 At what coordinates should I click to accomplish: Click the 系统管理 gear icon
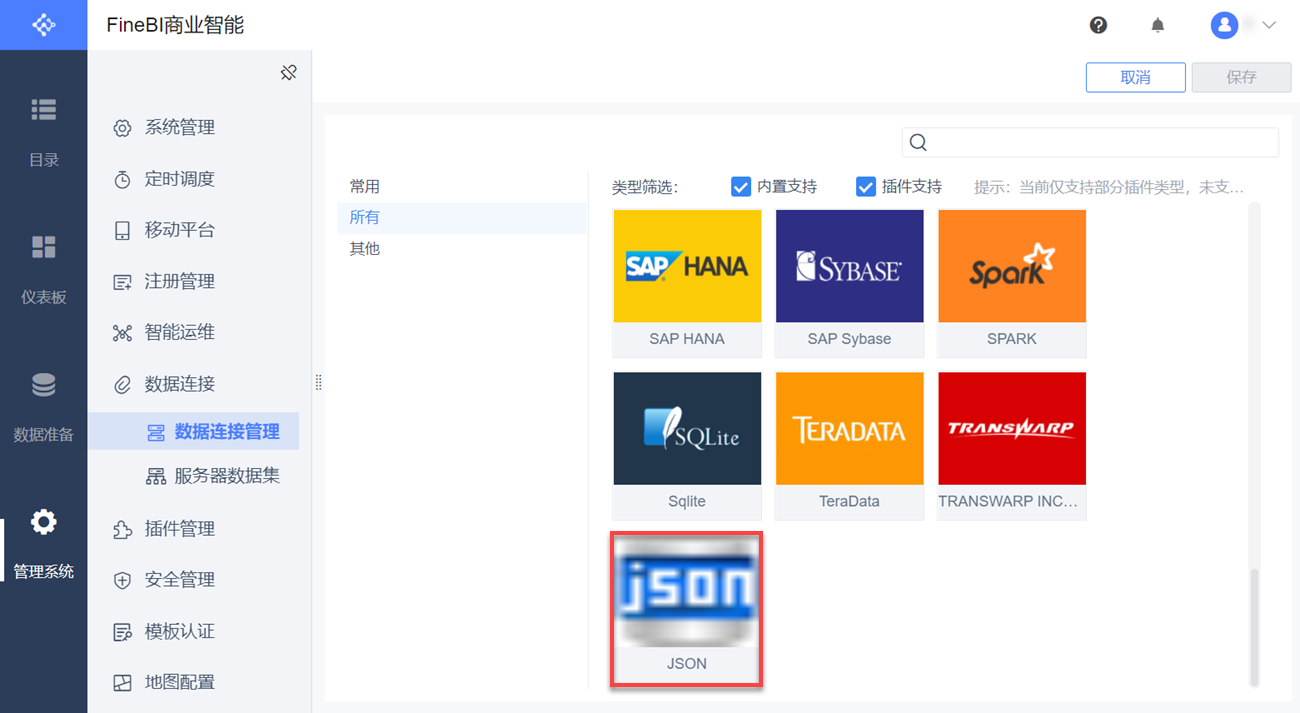click(122, 128)
